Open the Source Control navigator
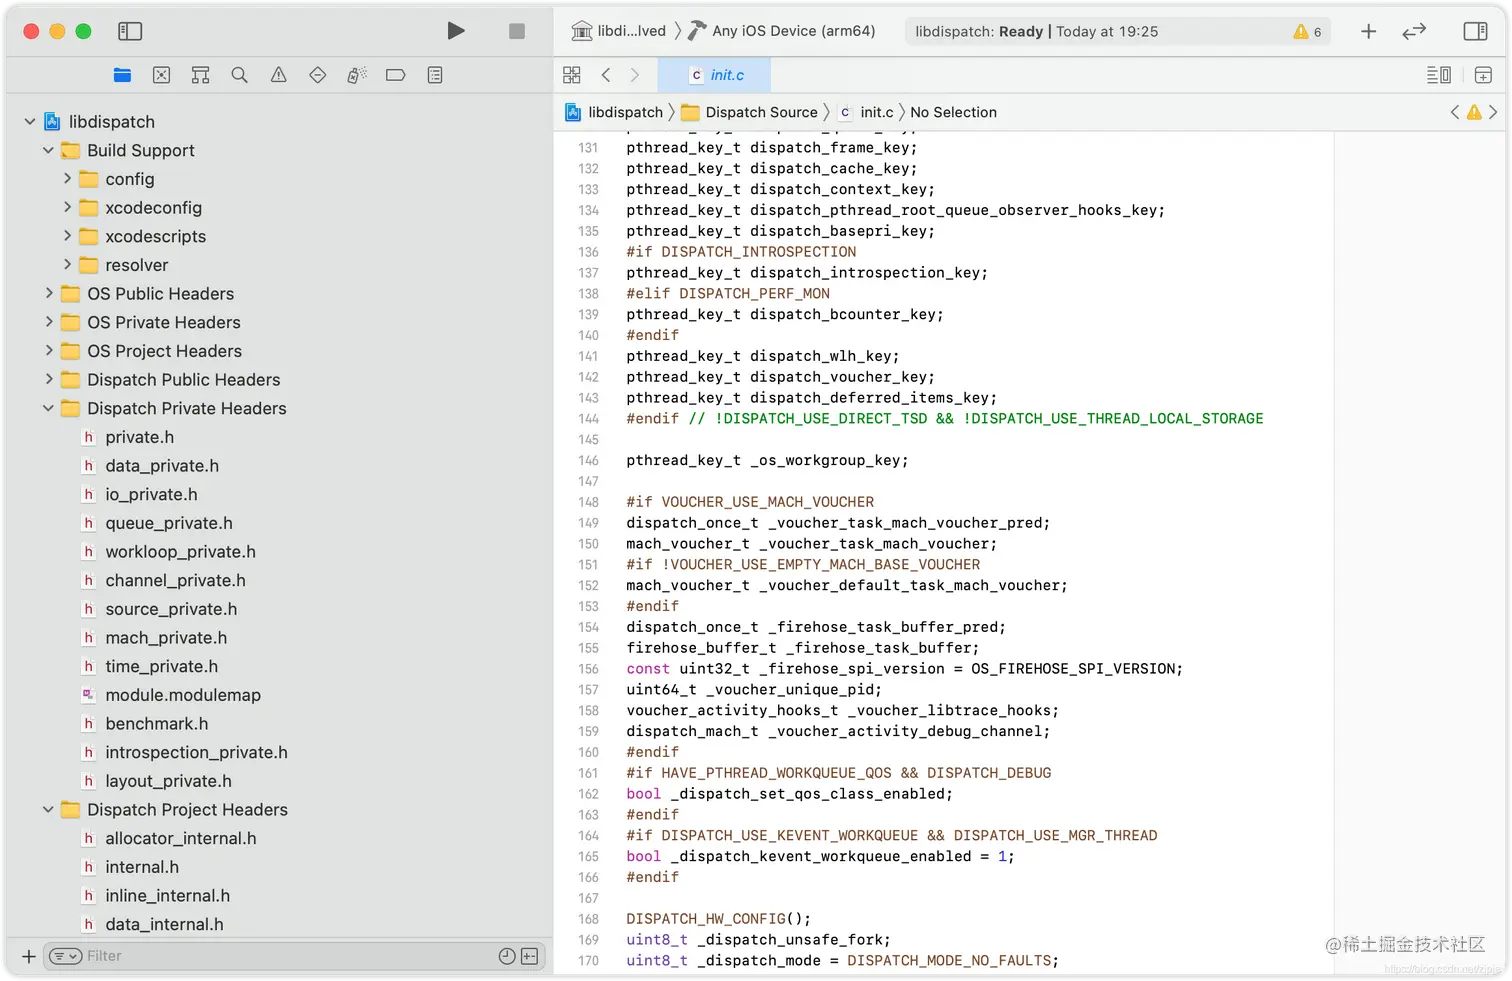Image resolution: width=1512 pixels, height=981 pixels. pos(161,75)
